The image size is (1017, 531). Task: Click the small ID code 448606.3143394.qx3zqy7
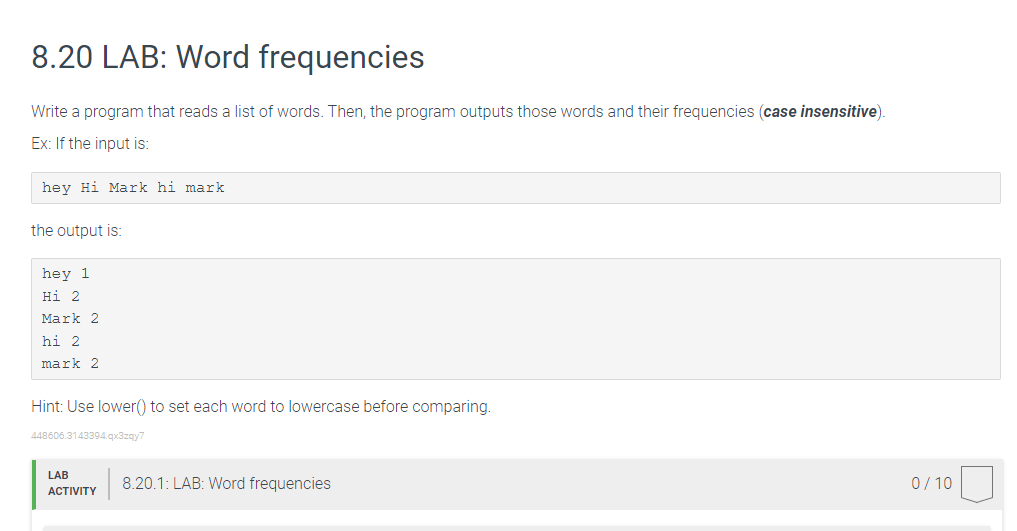click(88, 436)
